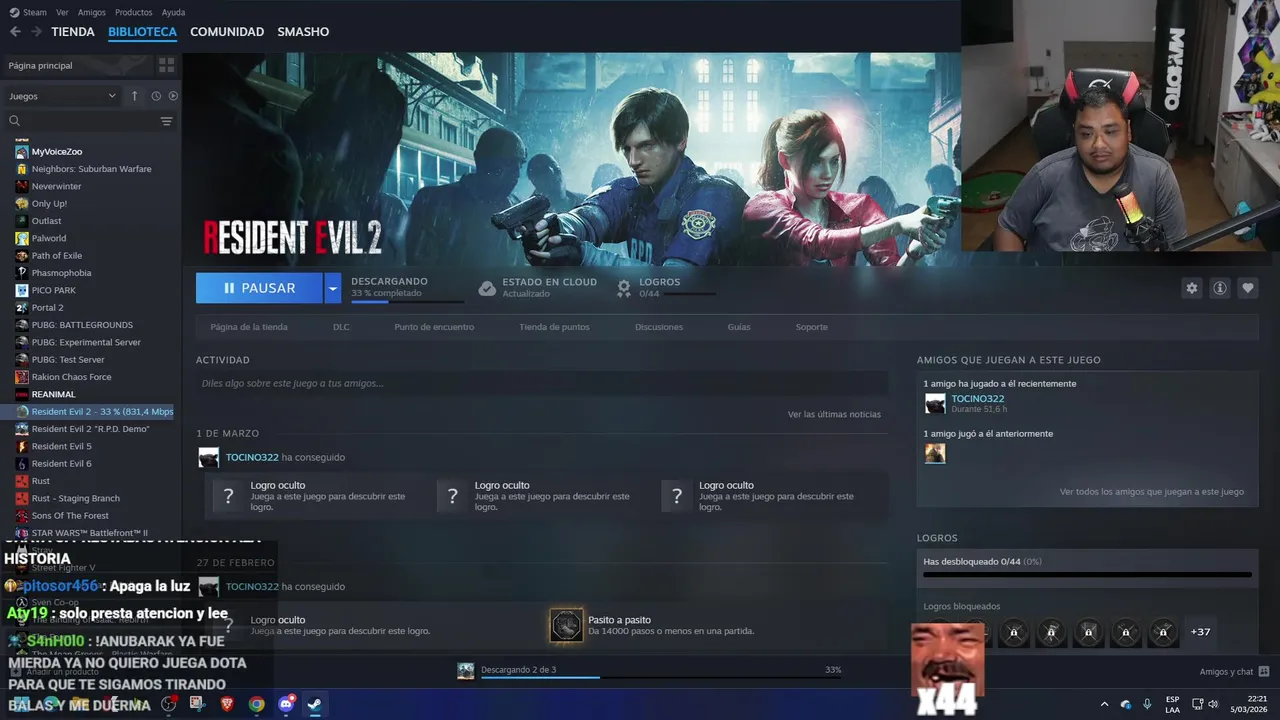Open Discord from the taskbar
Screen dimensions: 1280x720
[x=286, y=704]
